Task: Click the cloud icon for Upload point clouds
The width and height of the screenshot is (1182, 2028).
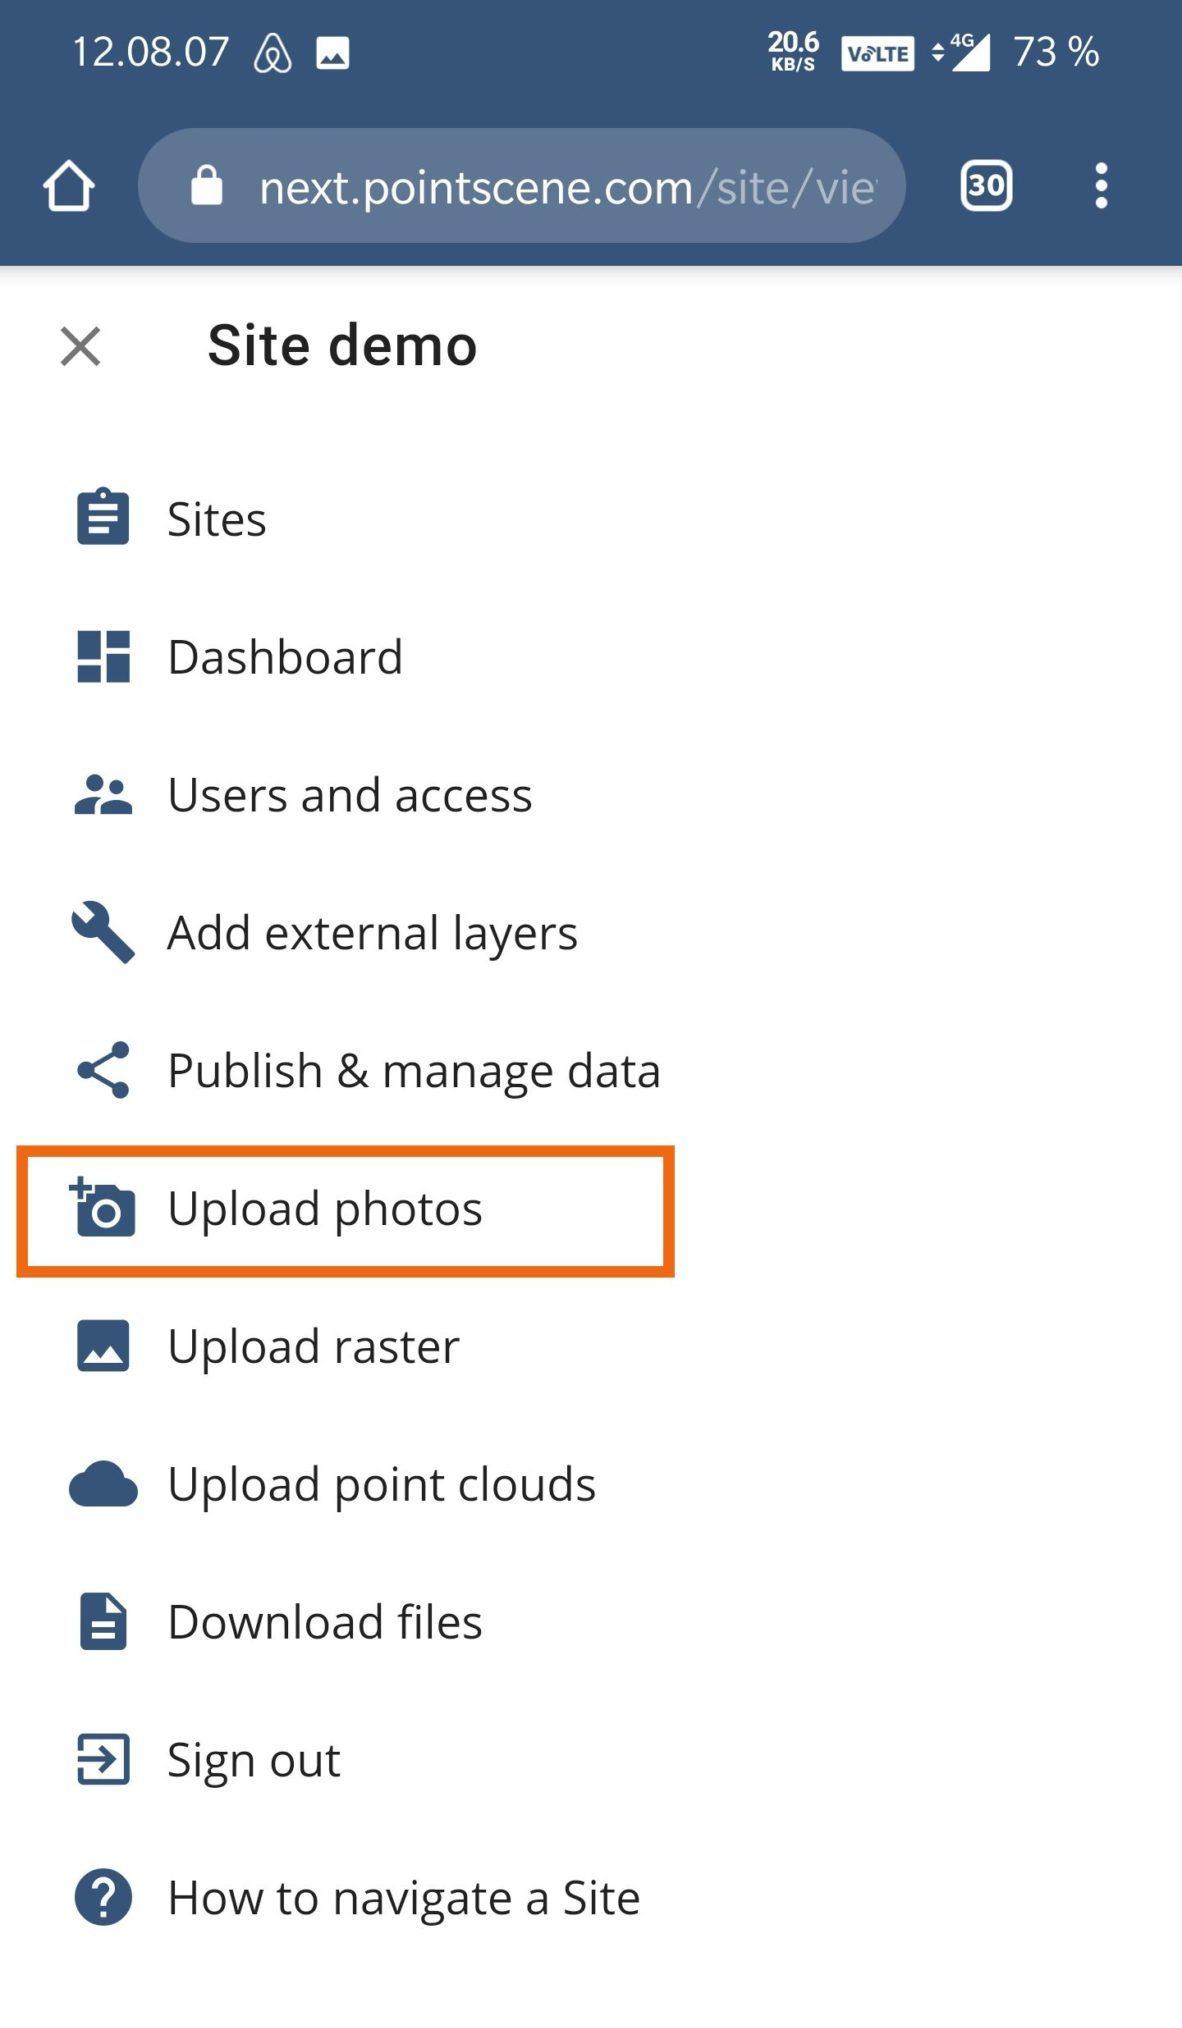Action: click(103, 1484)
